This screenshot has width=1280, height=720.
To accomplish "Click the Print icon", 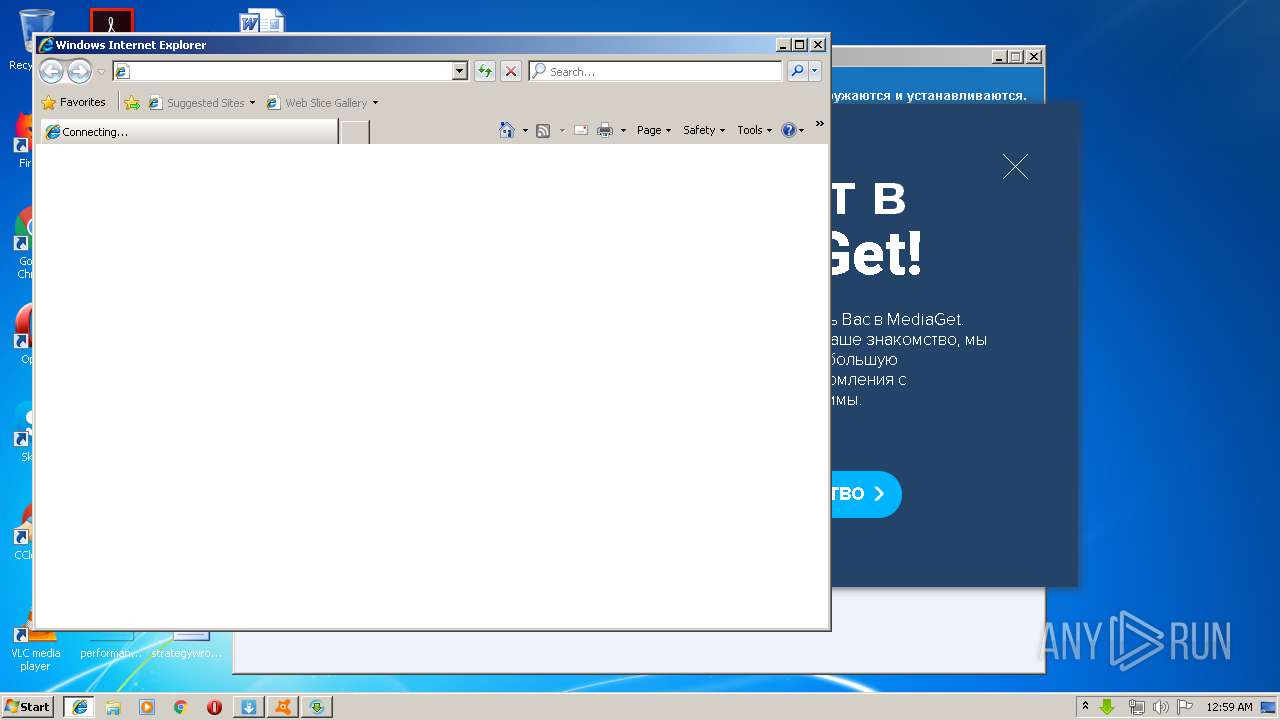I will point(605,130).
